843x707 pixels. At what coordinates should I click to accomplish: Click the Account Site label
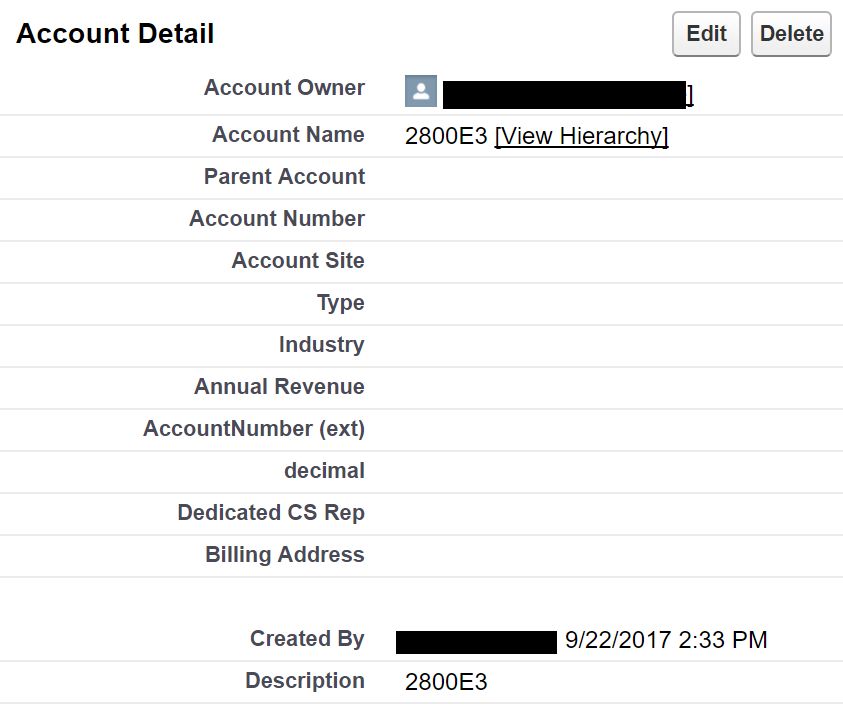pyautogui.click(x=298, y=260)
